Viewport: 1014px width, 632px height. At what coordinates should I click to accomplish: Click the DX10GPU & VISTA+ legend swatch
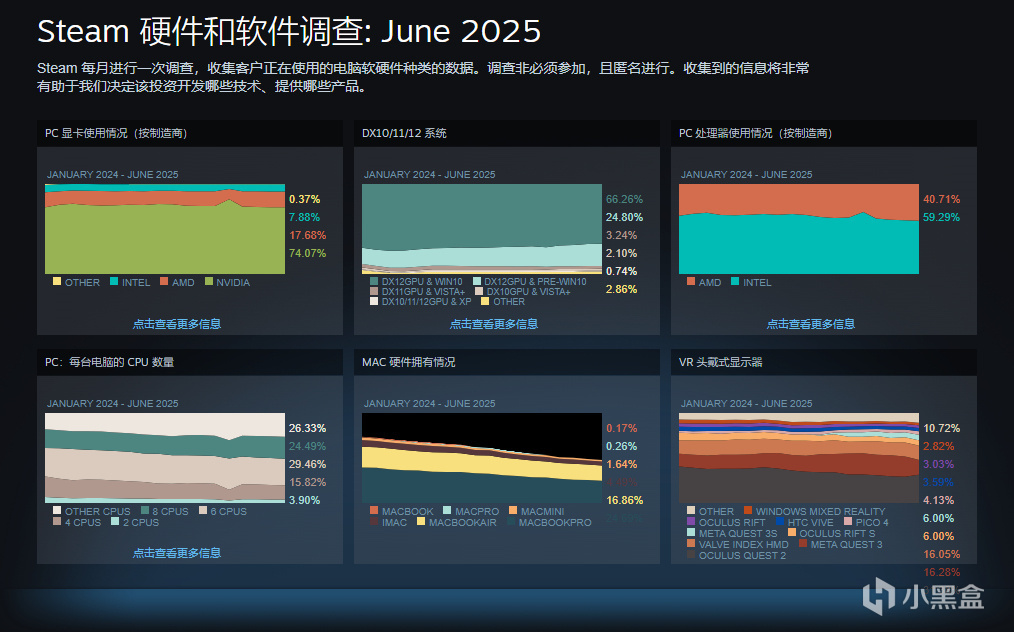point(479,291)
